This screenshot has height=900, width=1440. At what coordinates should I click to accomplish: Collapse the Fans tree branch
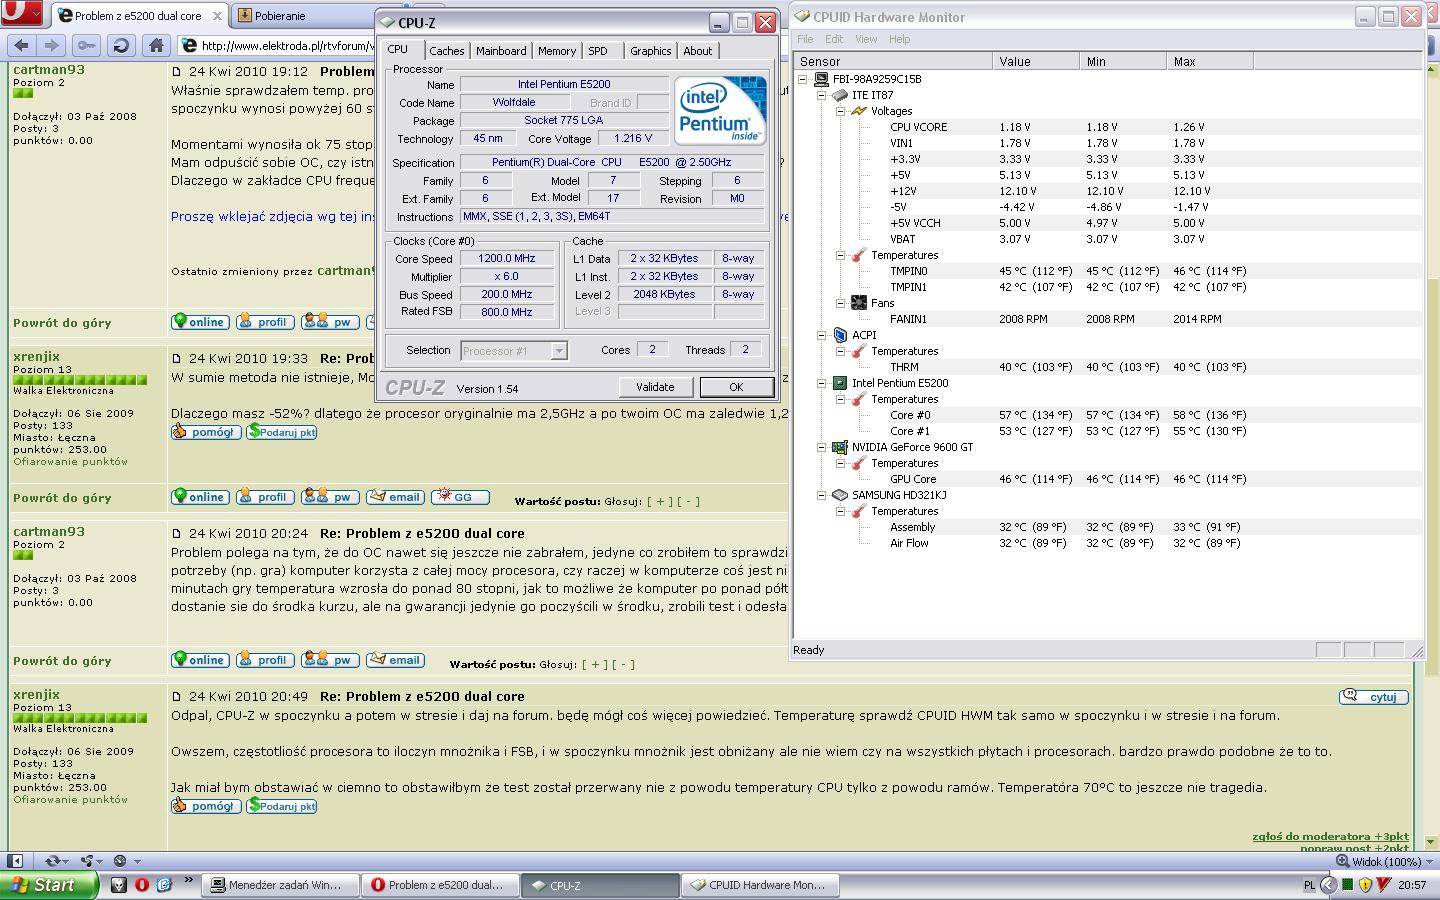(x=841, y=303)
